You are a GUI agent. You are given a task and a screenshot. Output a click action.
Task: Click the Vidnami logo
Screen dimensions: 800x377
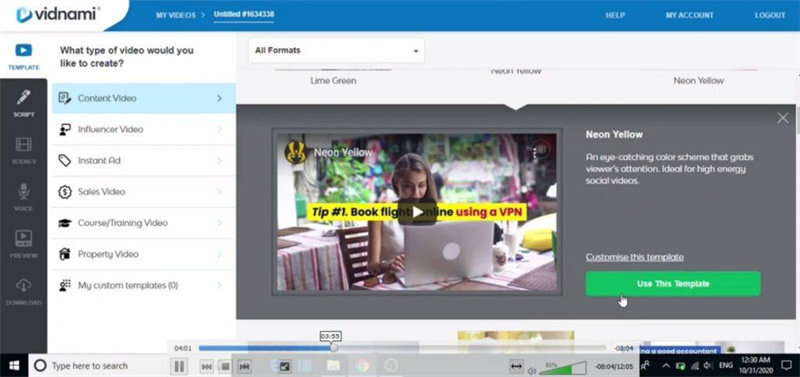[57, 14]
